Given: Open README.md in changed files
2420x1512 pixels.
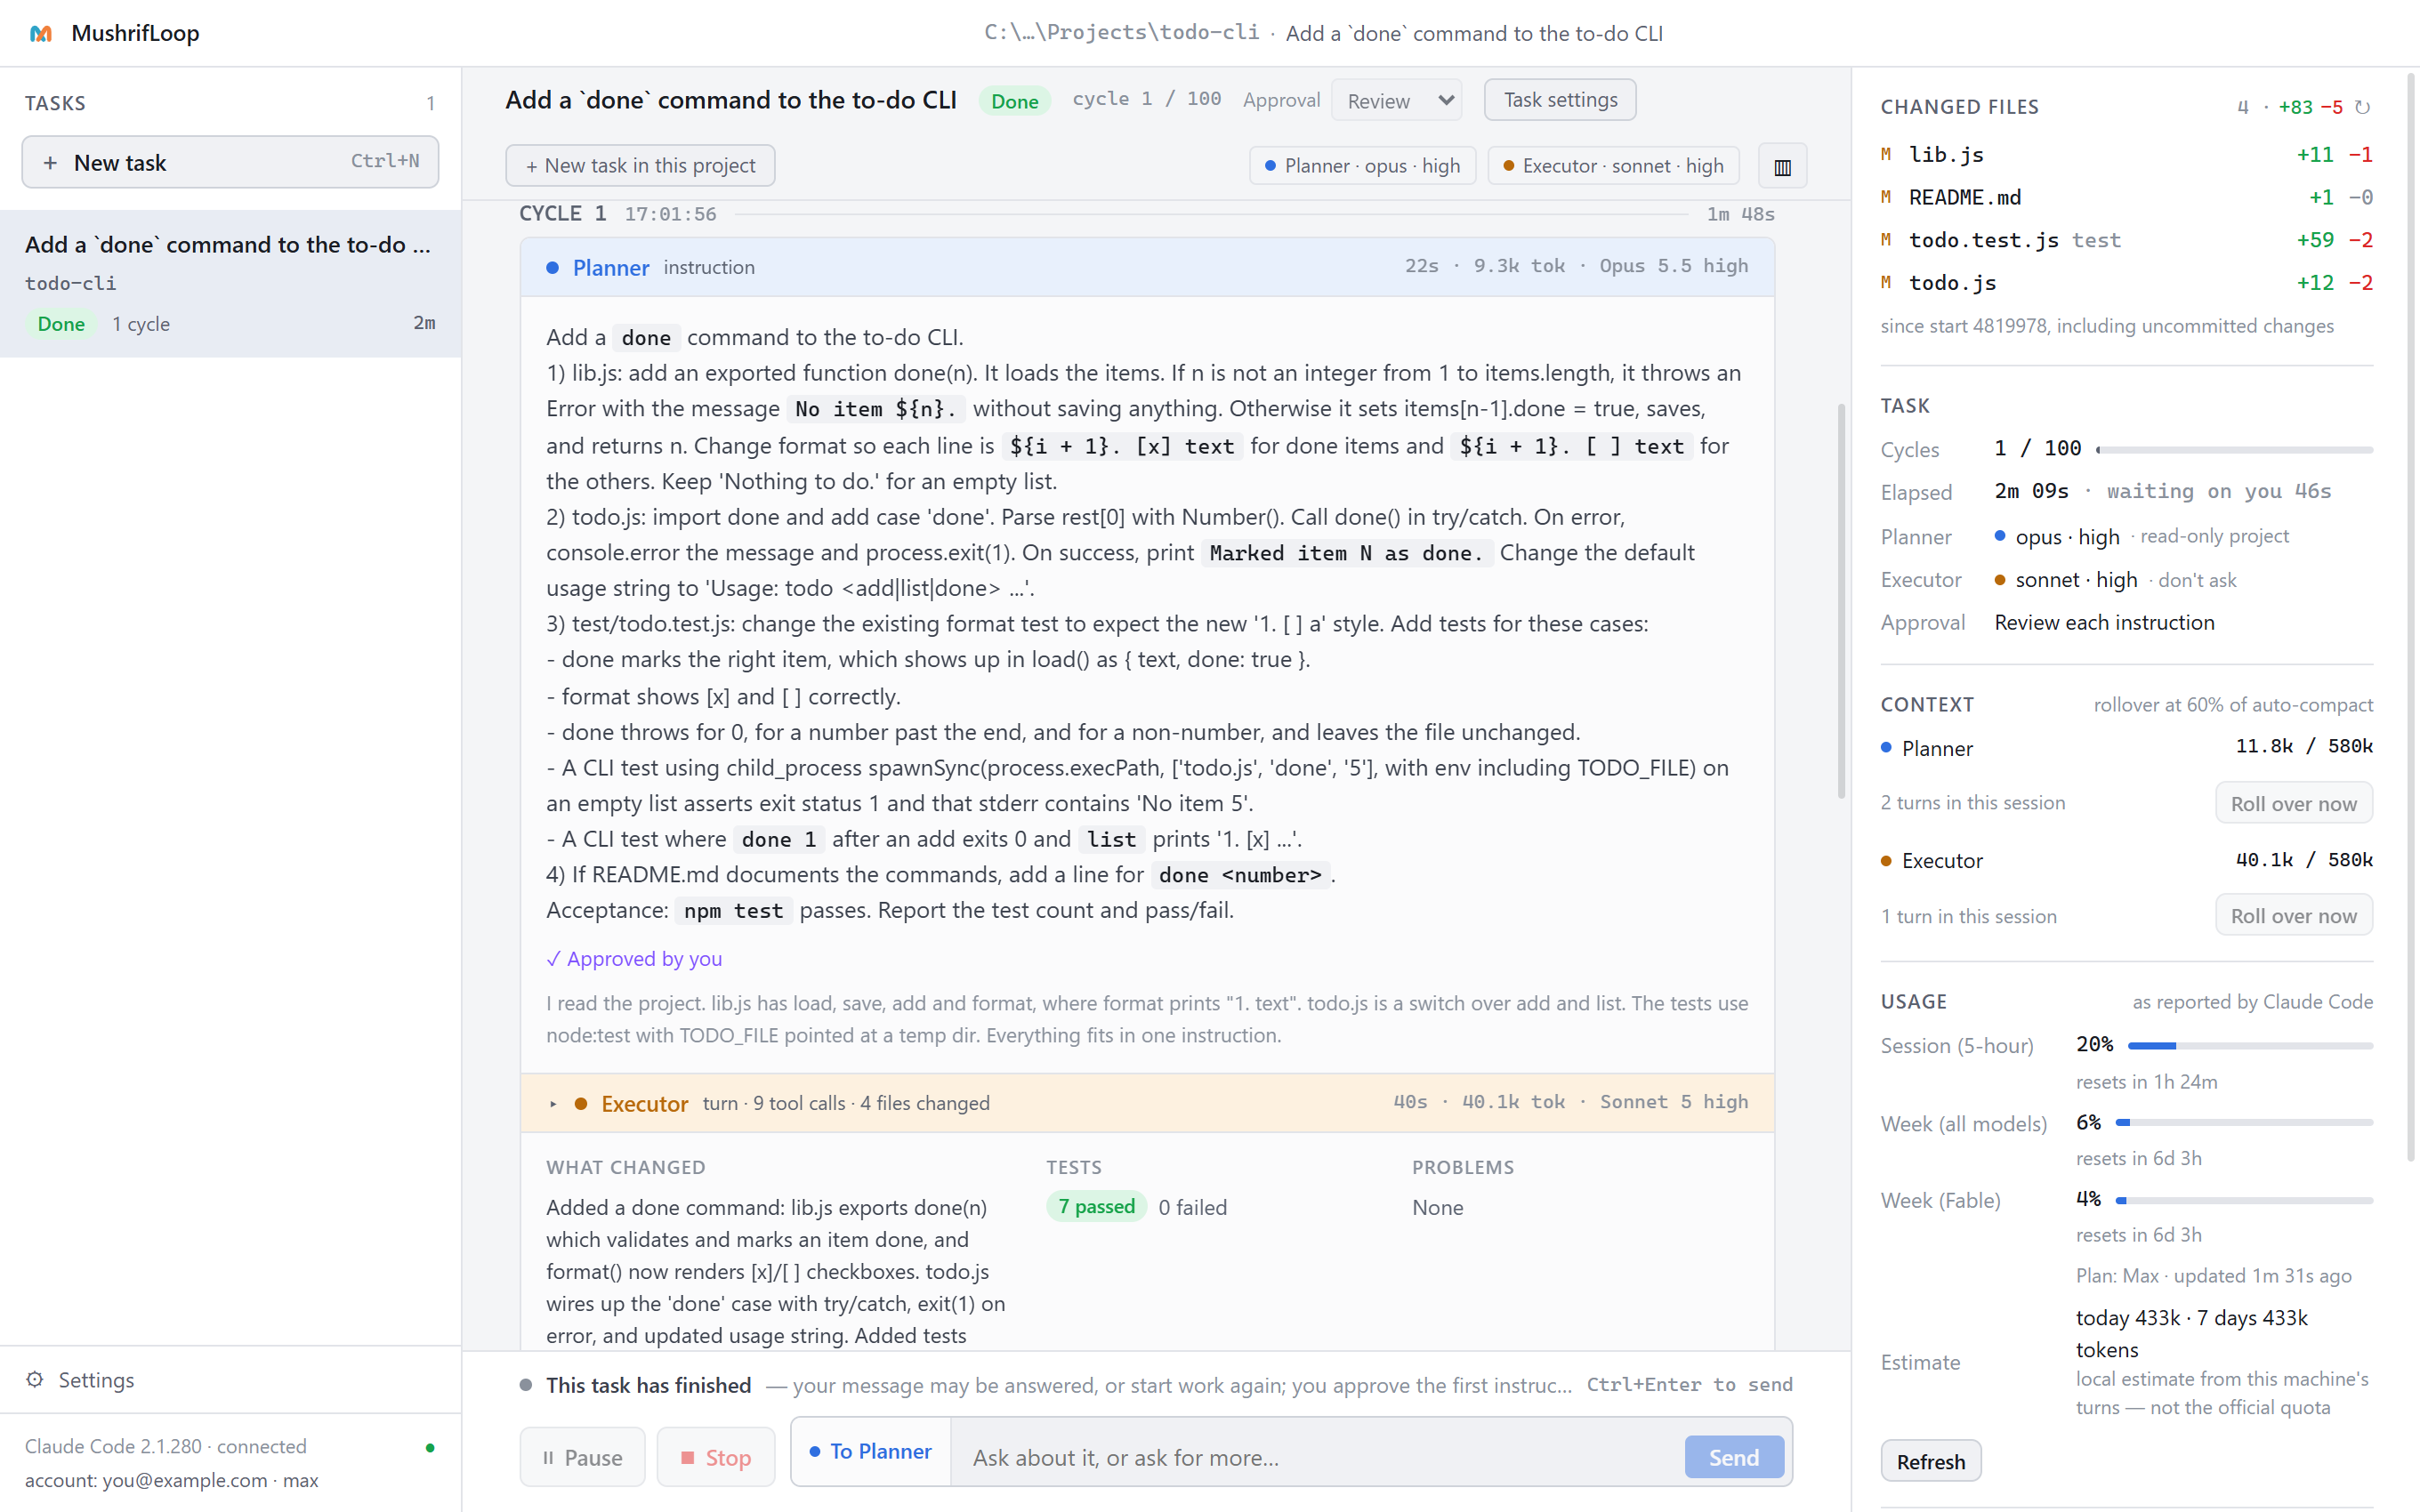Looking at the screenshot, I should click(2126, 198).
